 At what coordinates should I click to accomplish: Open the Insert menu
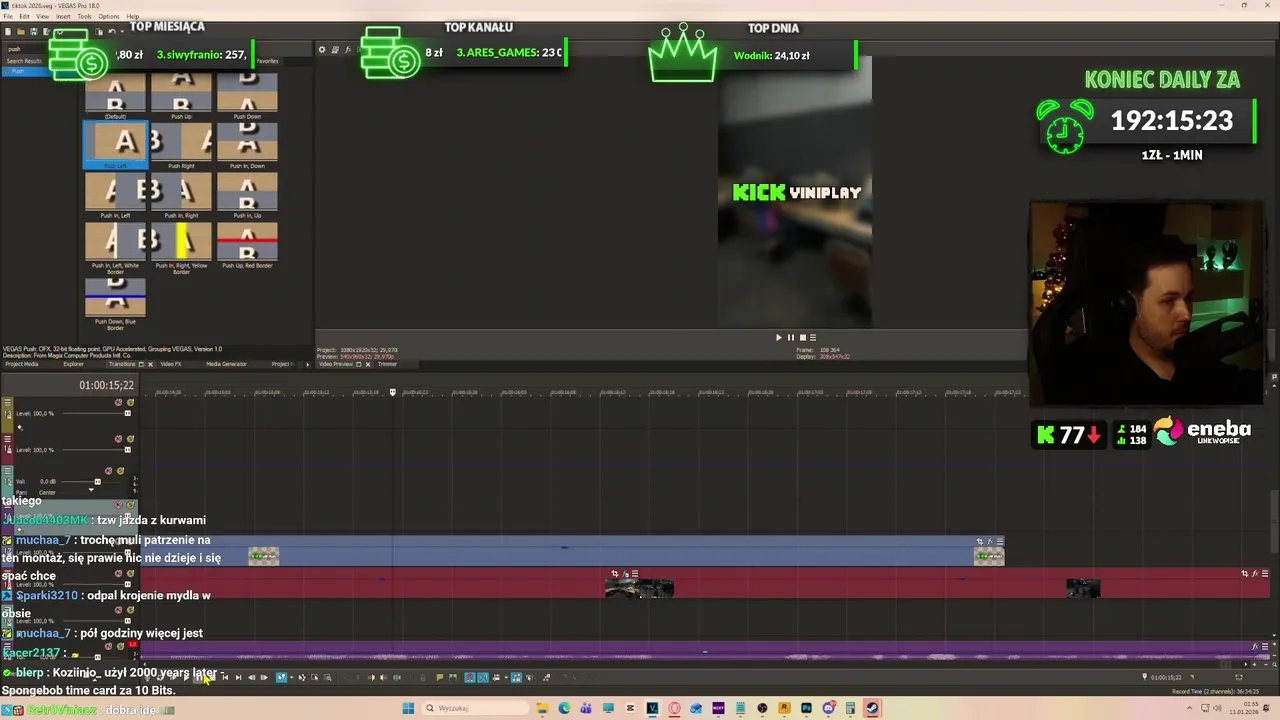coord(63,16)
